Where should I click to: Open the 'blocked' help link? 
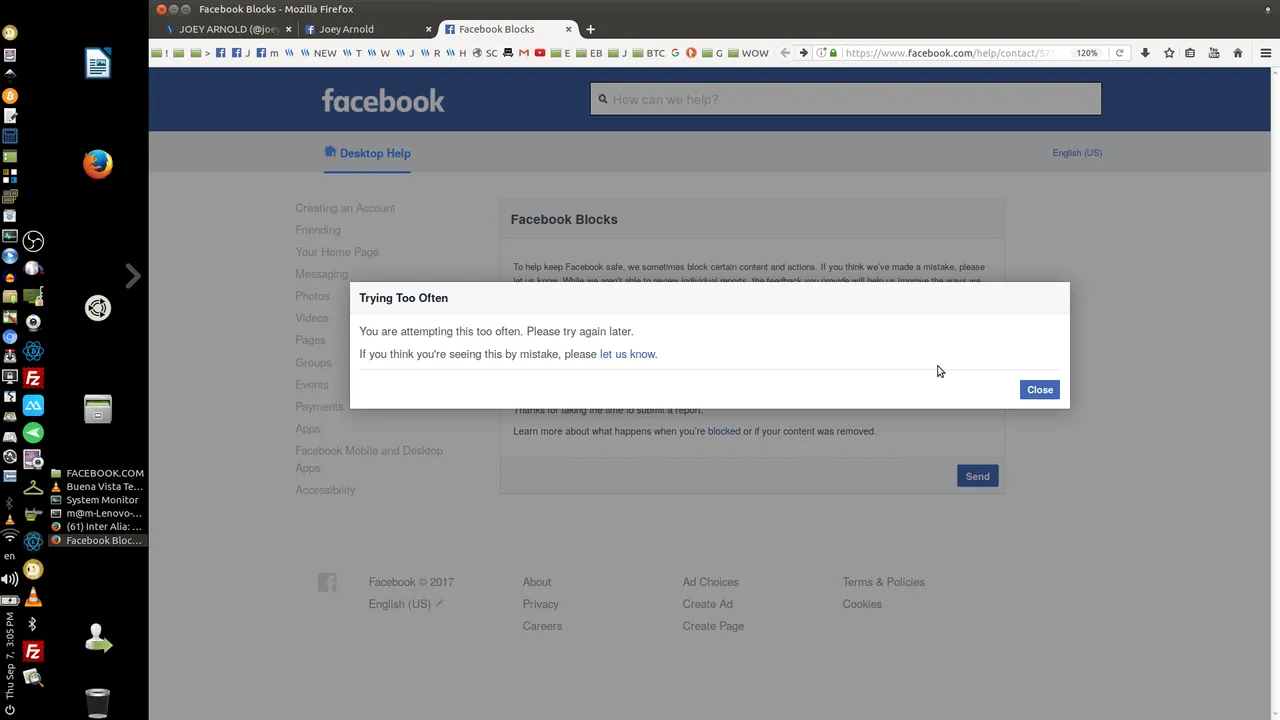(724, 431)
